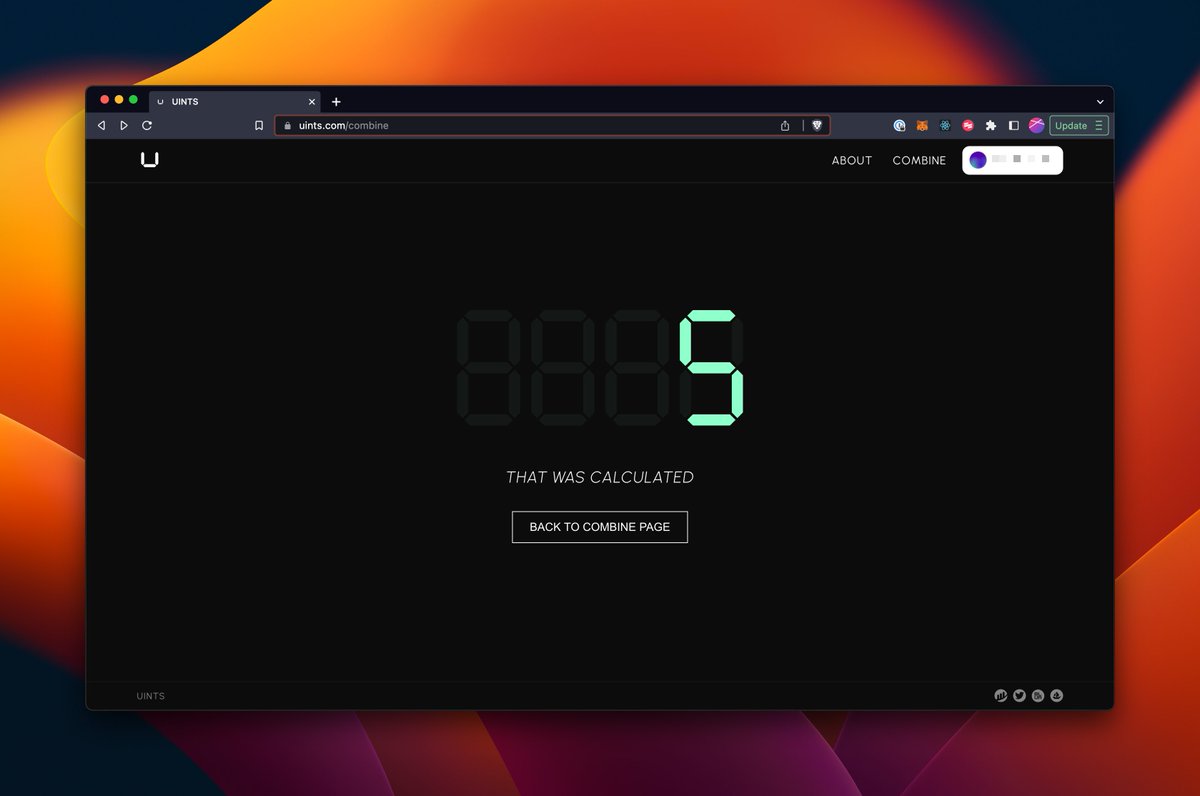Open the browser profile avatar

pos(1036,126)
